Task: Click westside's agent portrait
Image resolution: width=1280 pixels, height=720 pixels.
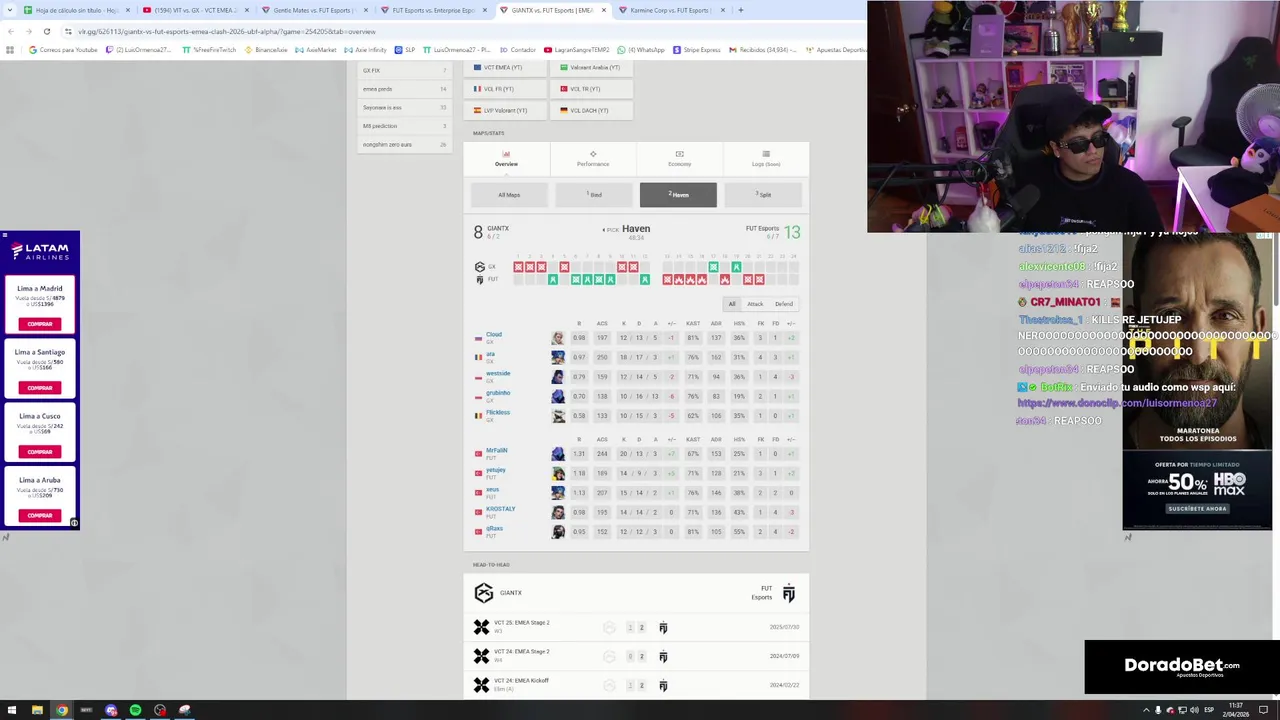Action: (x=558, y=377)
